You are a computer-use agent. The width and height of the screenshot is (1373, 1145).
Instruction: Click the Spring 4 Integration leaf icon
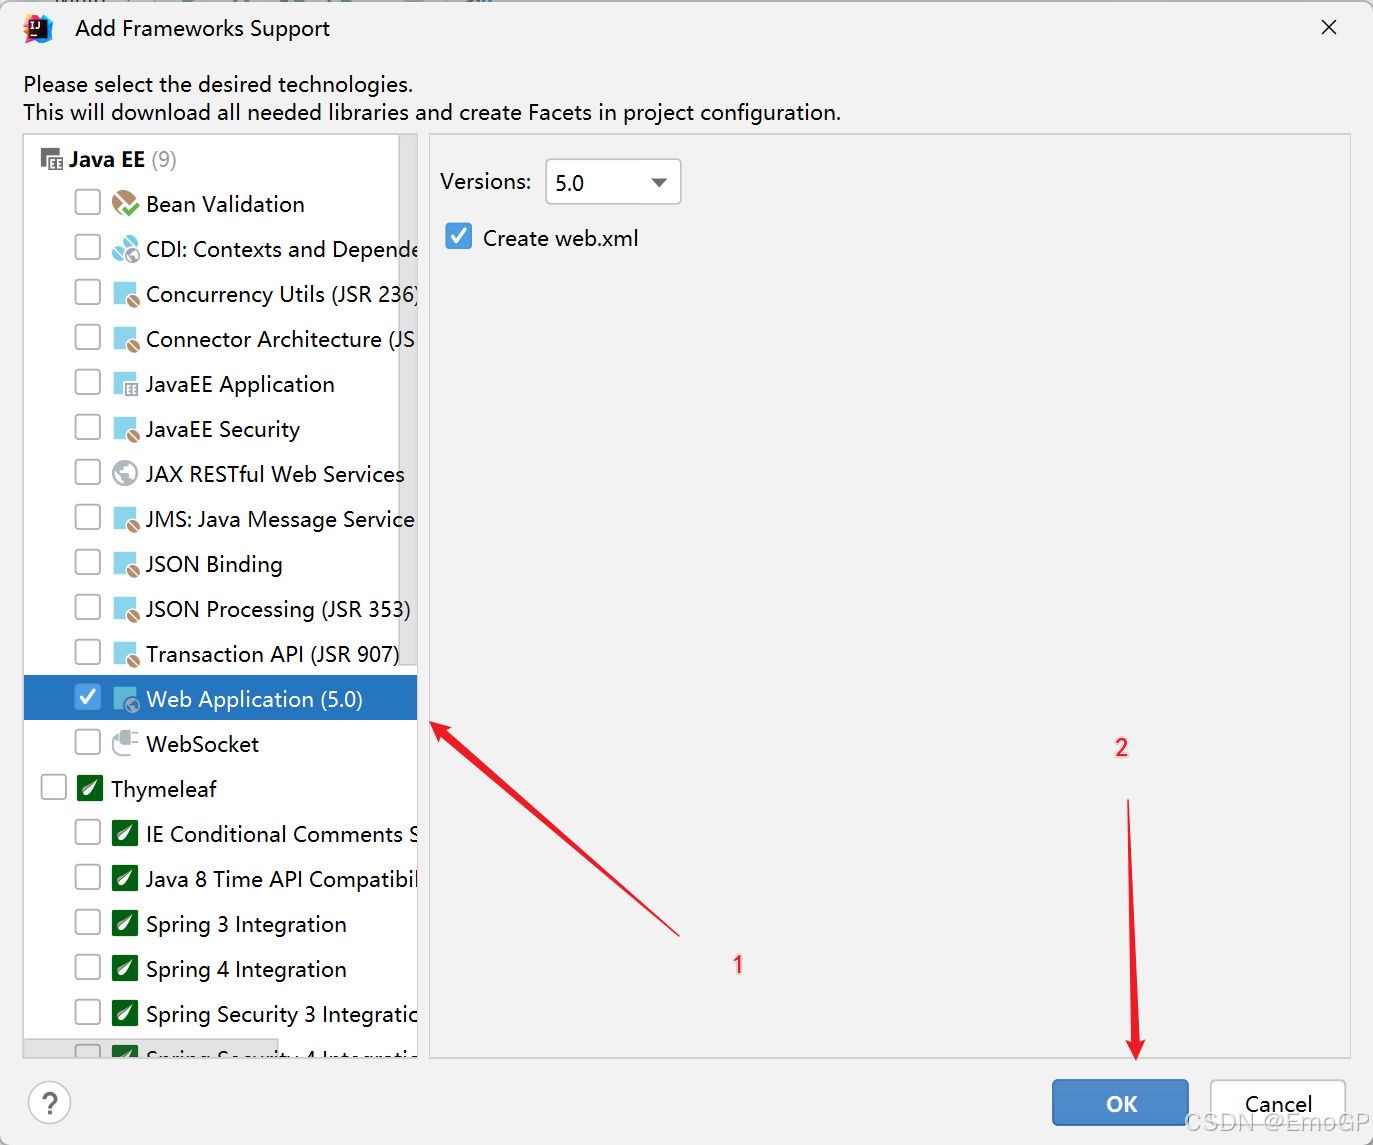coord(125,968)
